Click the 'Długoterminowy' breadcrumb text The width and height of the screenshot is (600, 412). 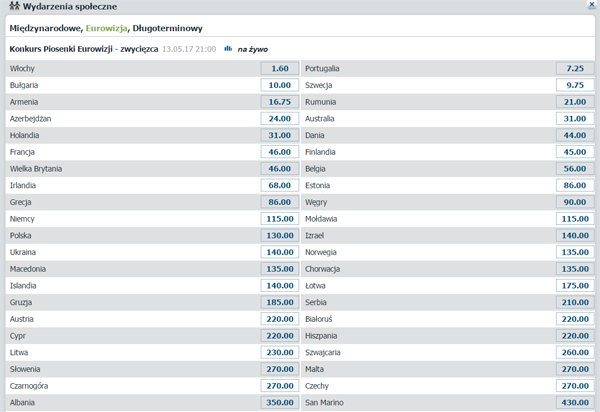[167, 29]
